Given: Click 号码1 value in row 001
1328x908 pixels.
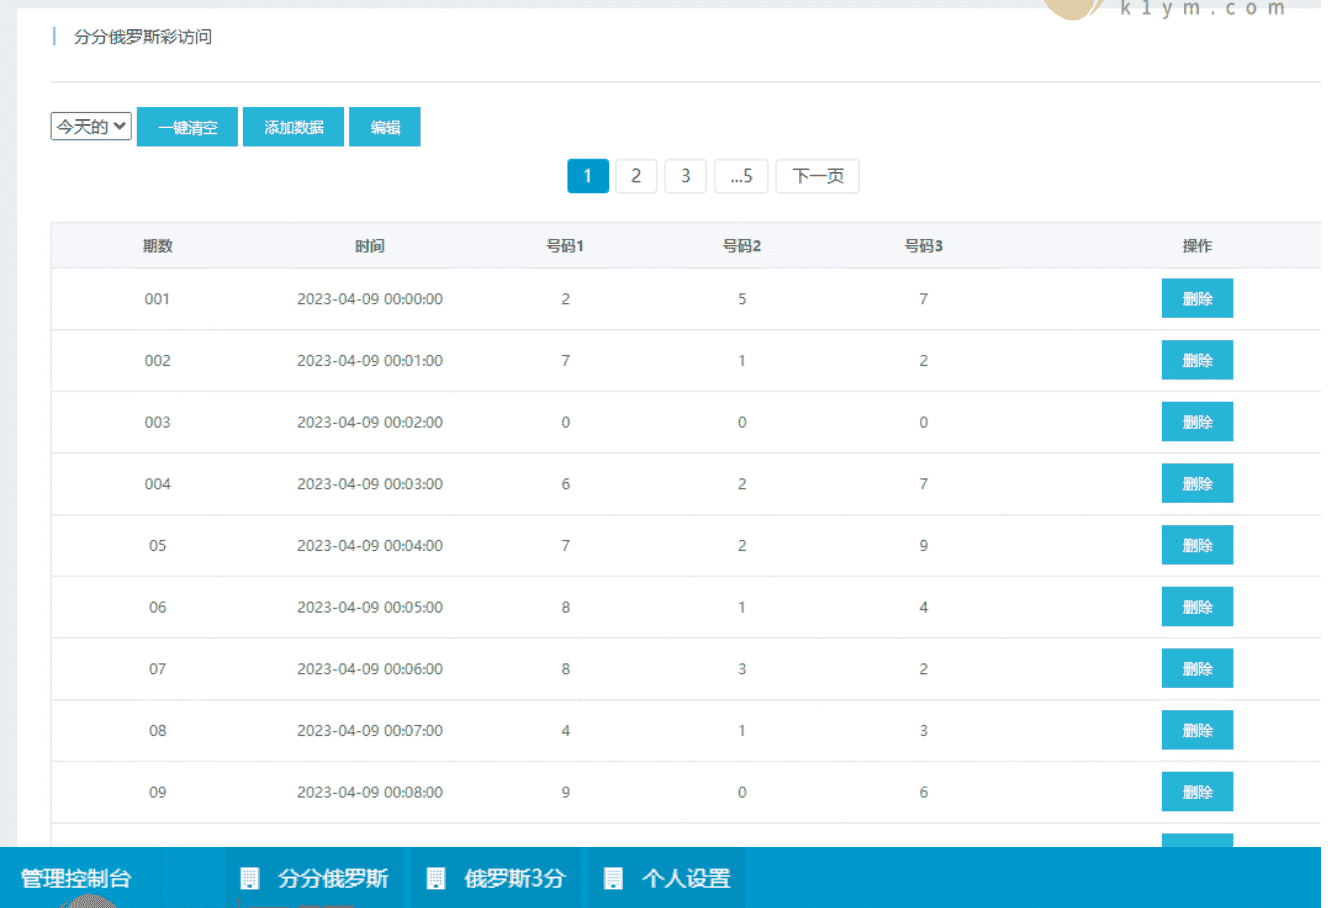Looking at the screenshot, I should pos(566,299).
